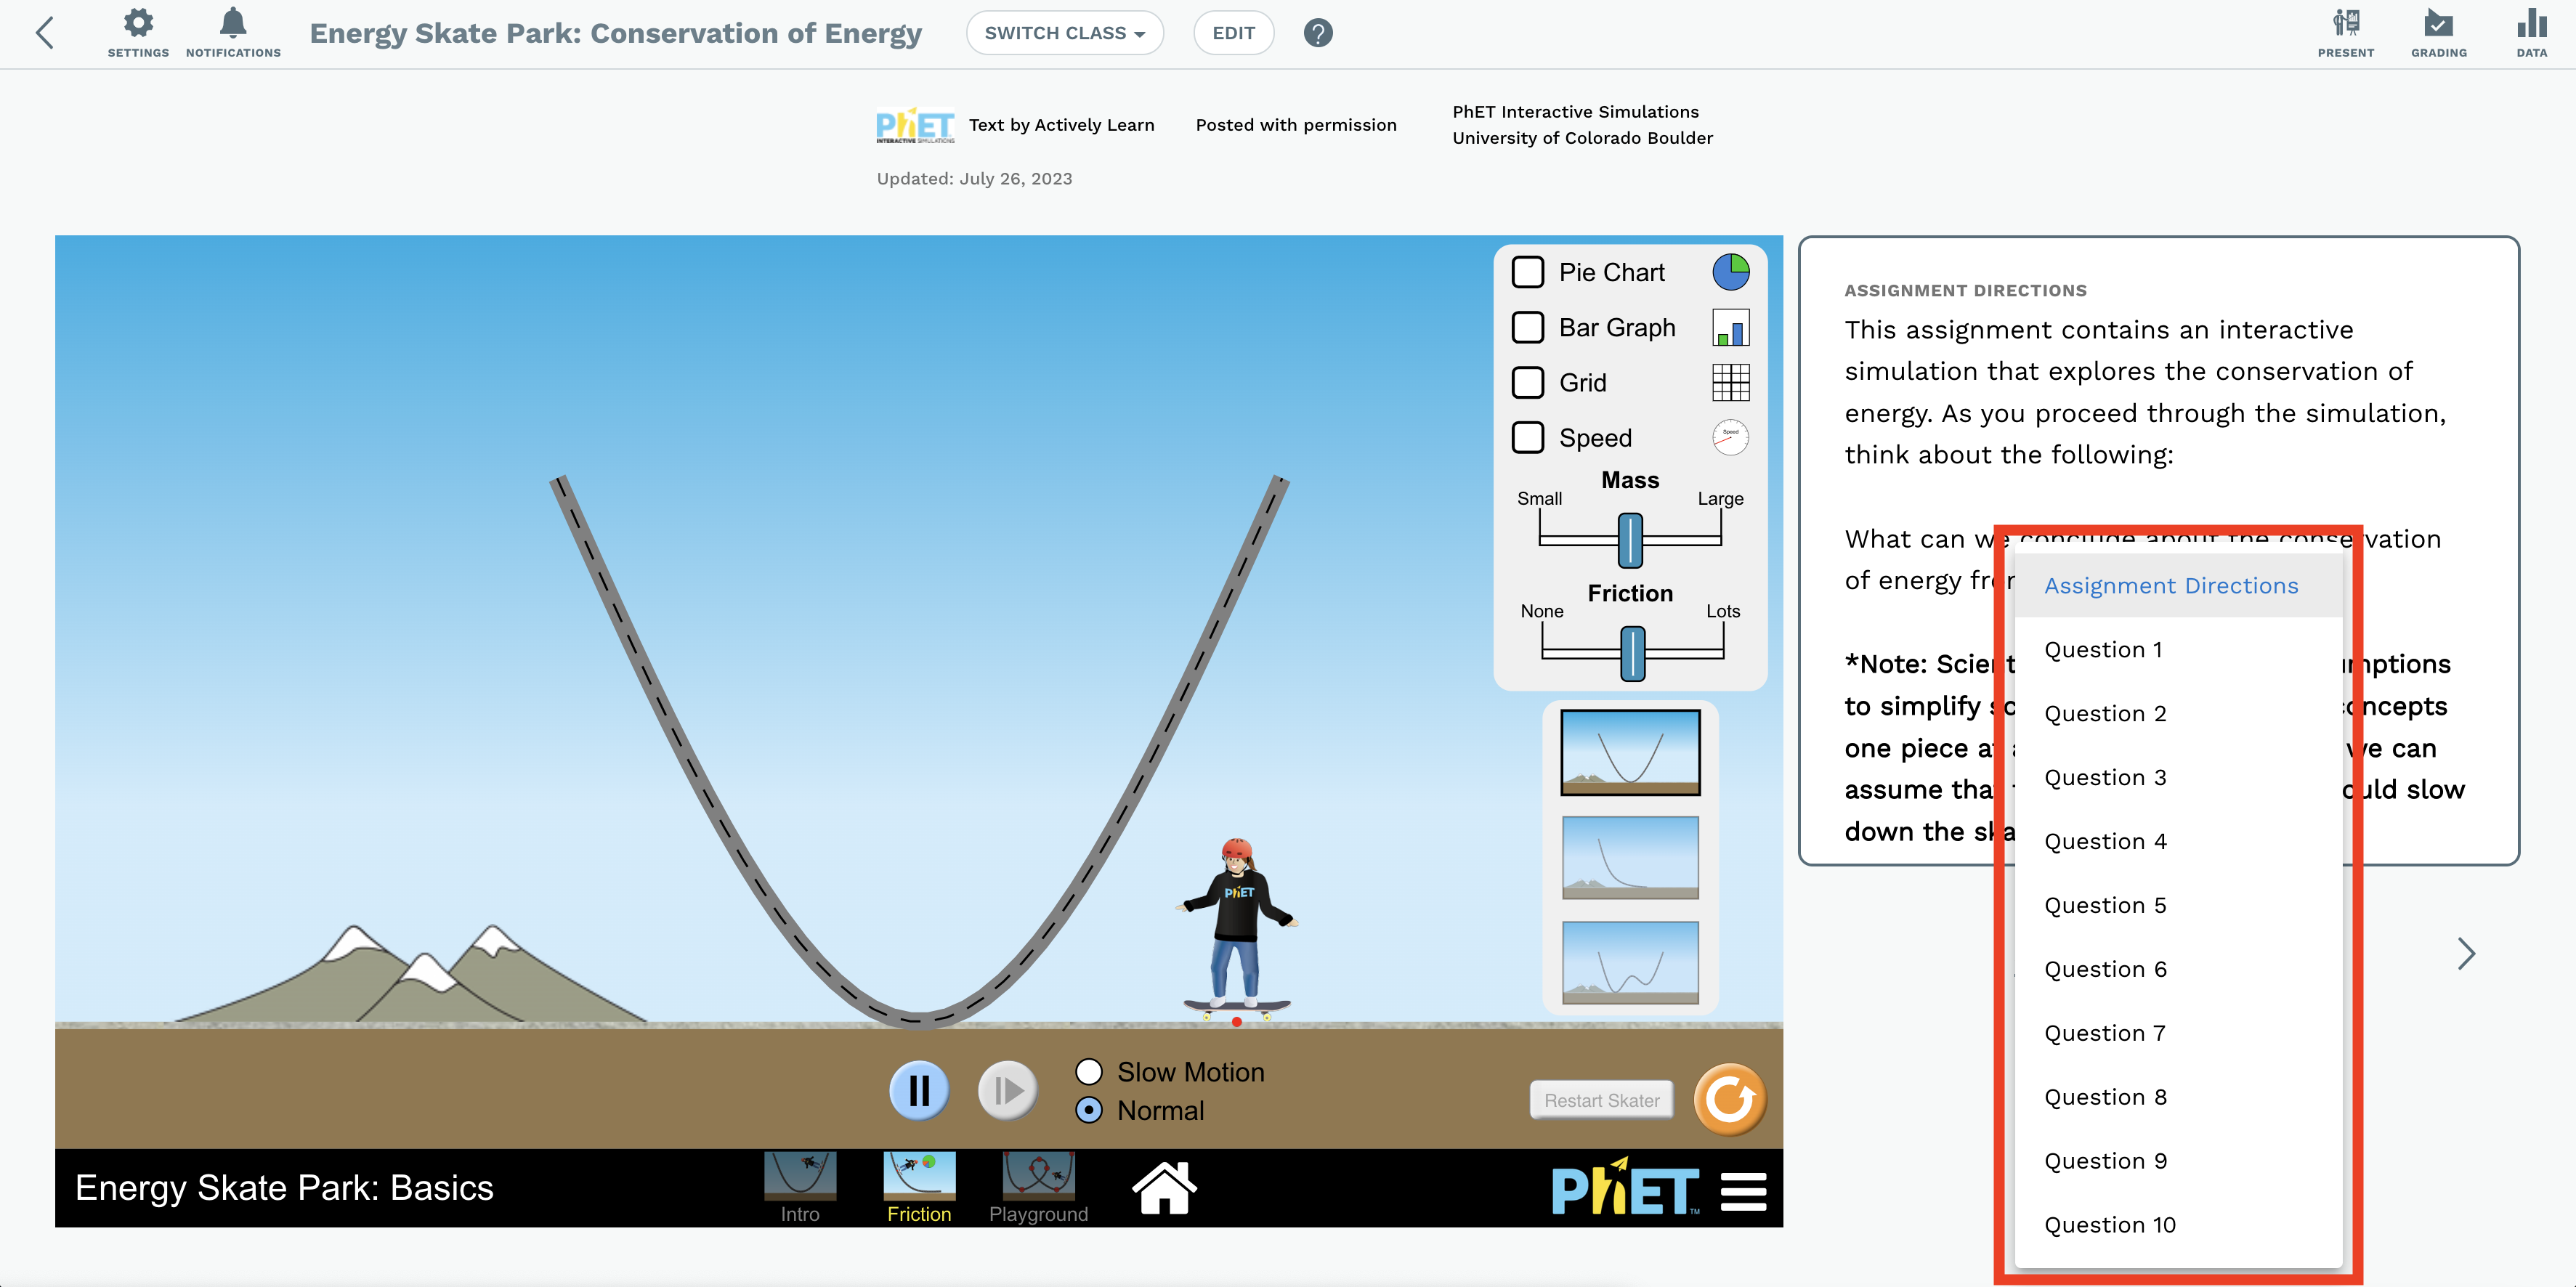Select the Slow Motion radio button
The width and height of the screenshot is (2576, 1287).
click(x=1089, y=1071)
